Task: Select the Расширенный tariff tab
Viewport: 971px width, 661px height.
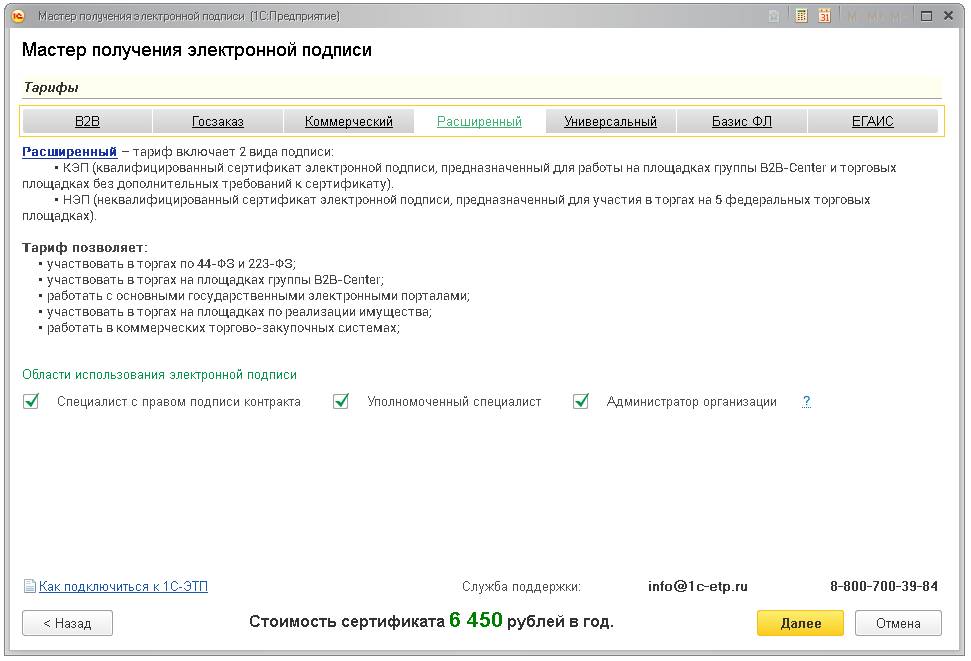Action: tap(479, 121)
